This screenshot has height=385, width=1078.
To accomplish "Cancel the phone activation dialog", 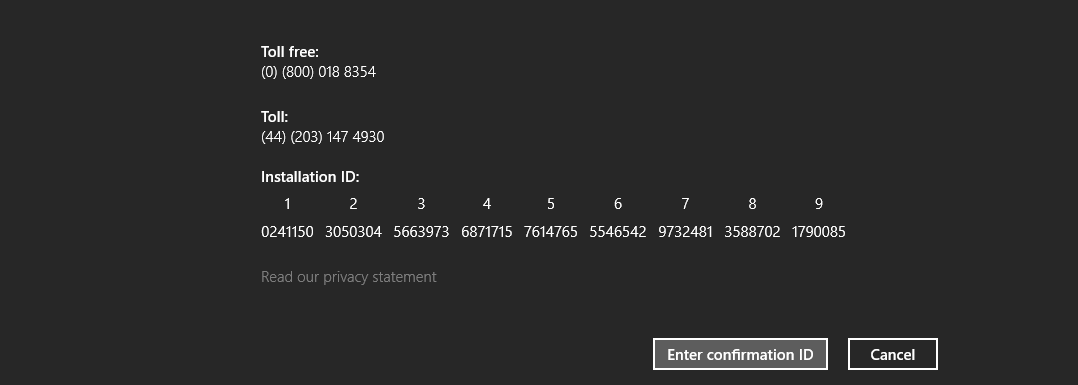I will 892,354.
